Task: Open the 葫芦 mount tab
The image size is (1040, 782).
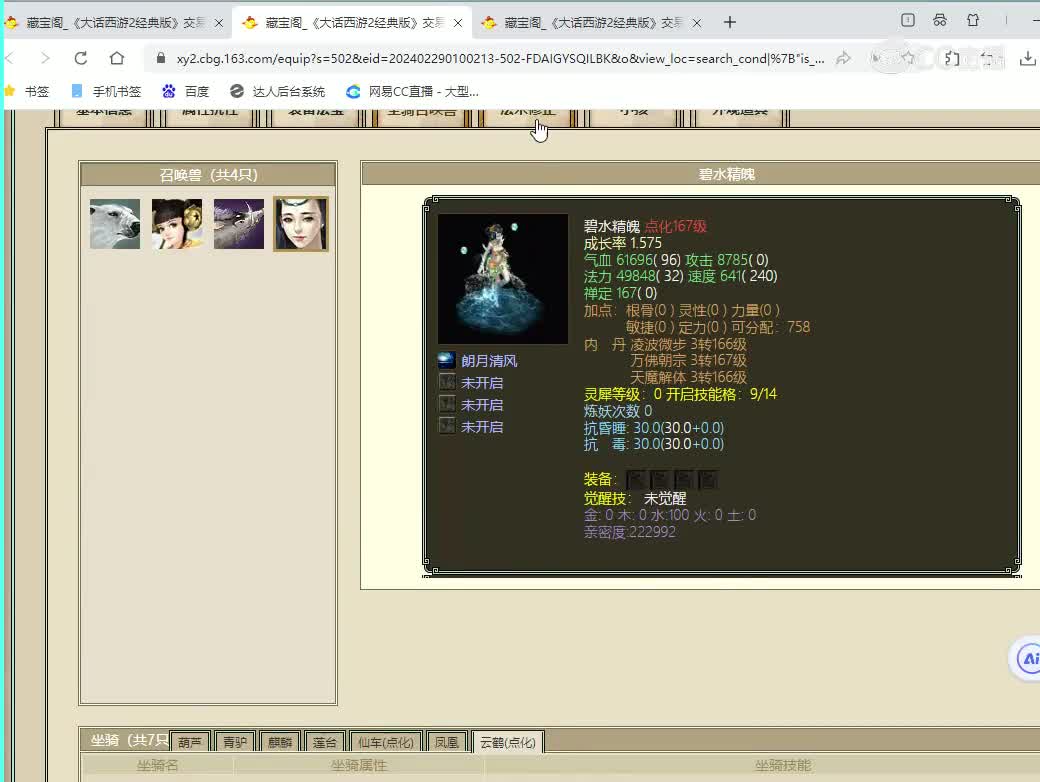Action: click(x=190, y=742)
